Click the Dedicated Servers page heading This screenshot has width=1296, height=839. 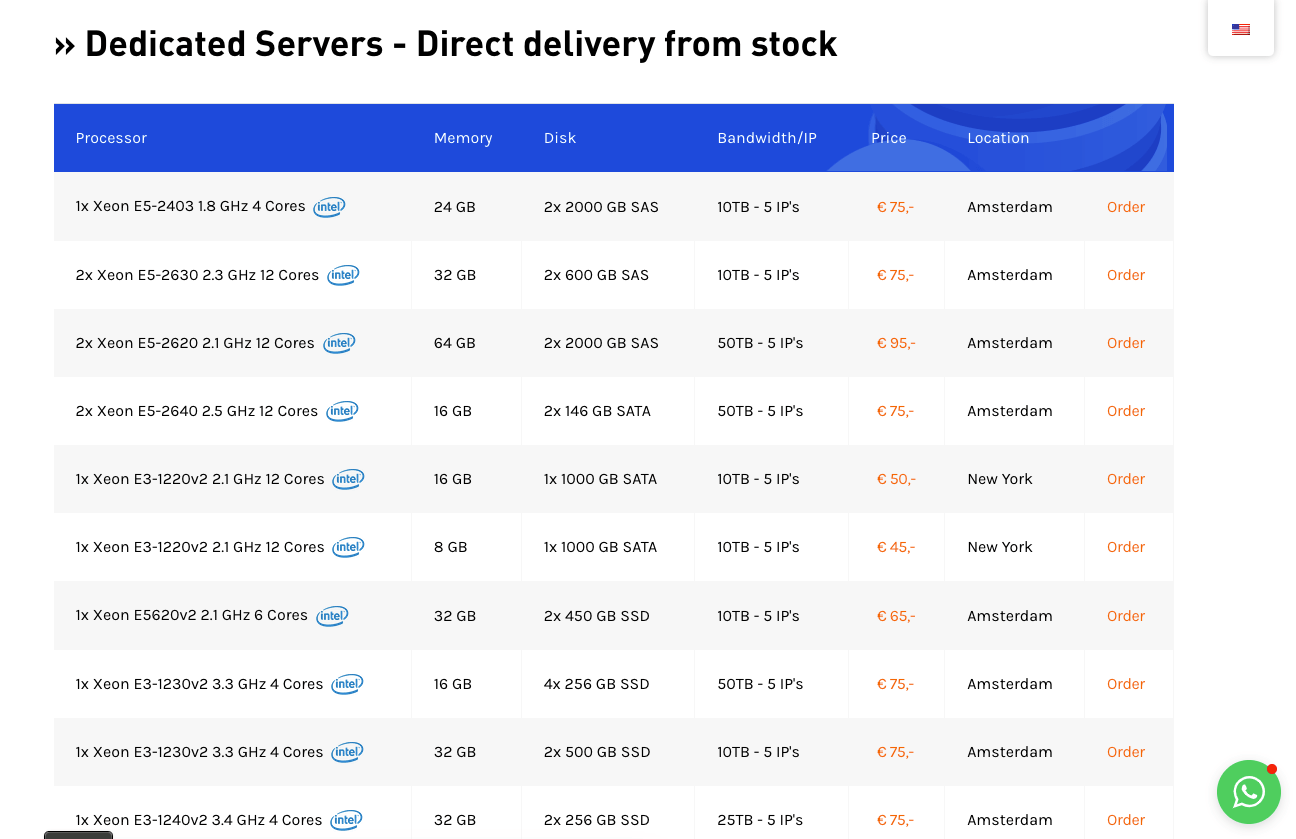click(446, 44)
